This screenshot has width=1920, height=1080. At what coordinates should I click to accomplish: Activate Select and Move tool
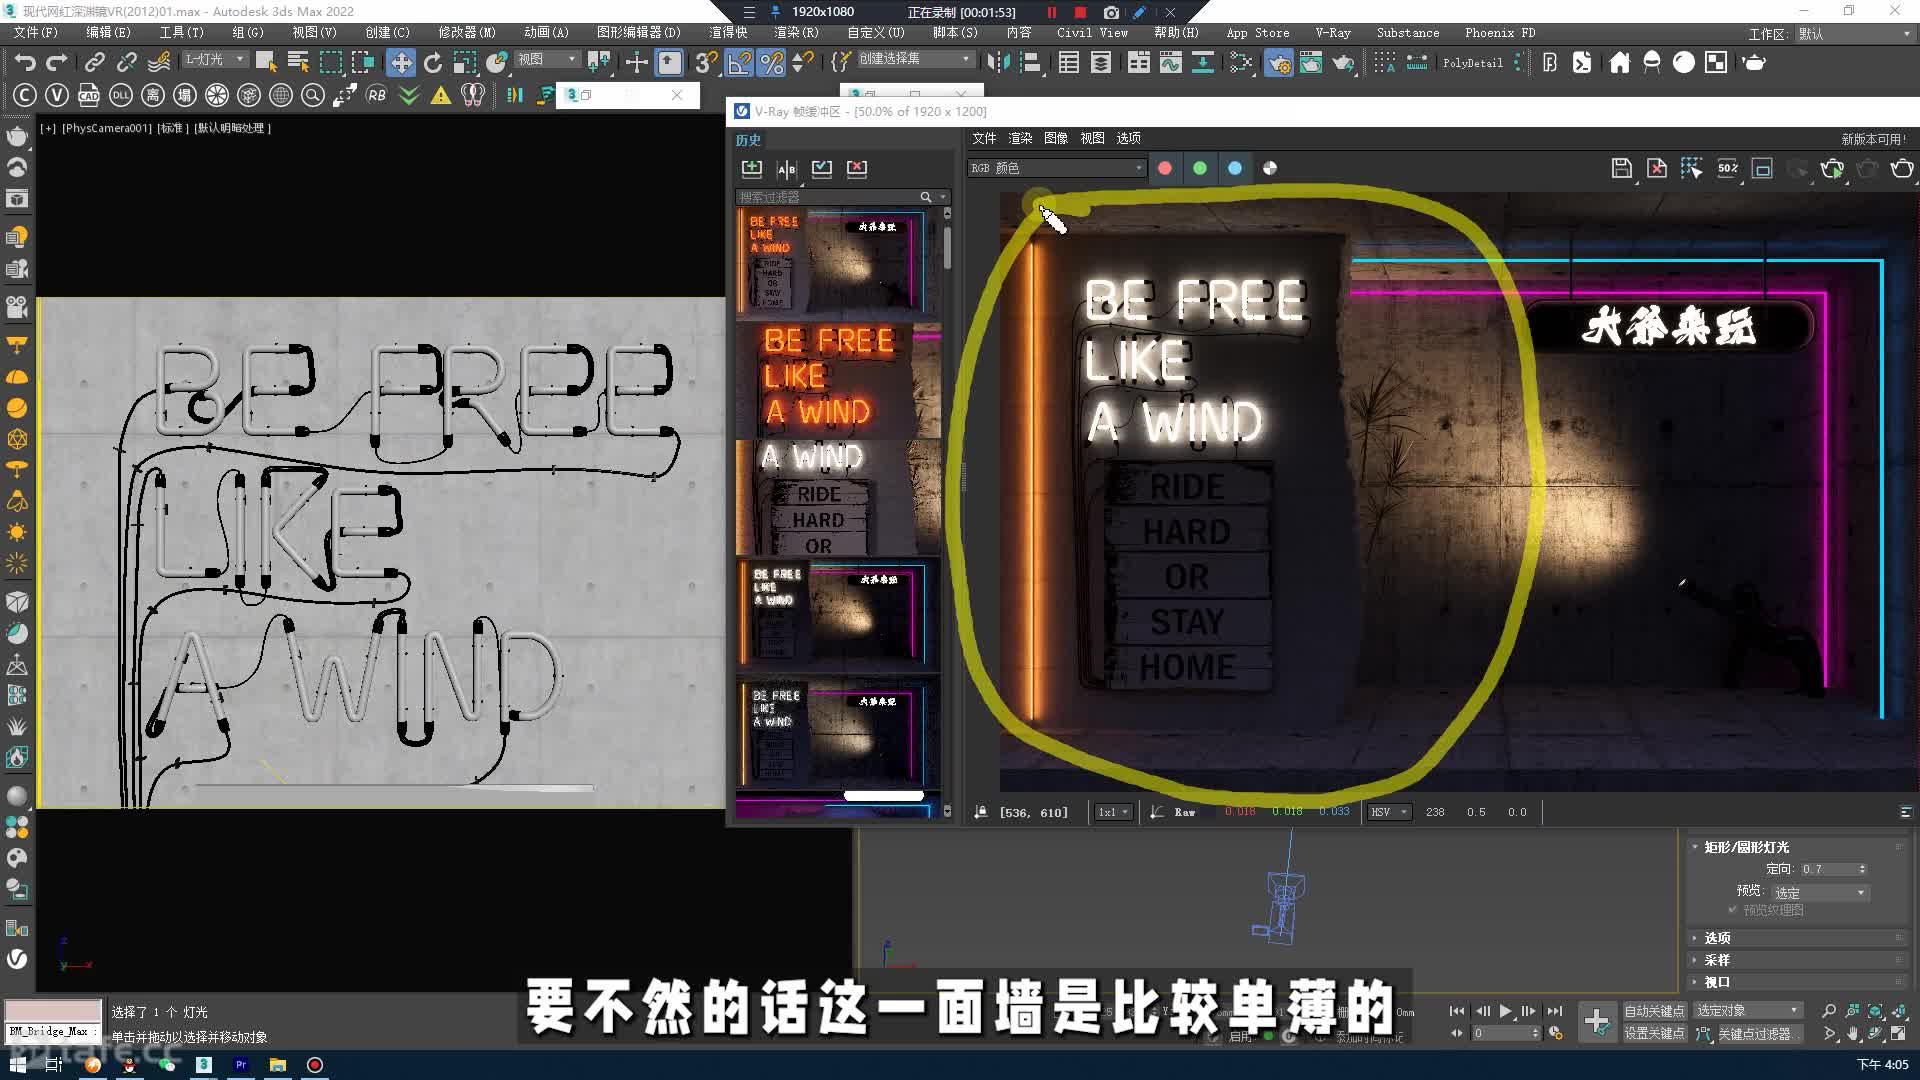pyautogui.click(x=400, y=62)
